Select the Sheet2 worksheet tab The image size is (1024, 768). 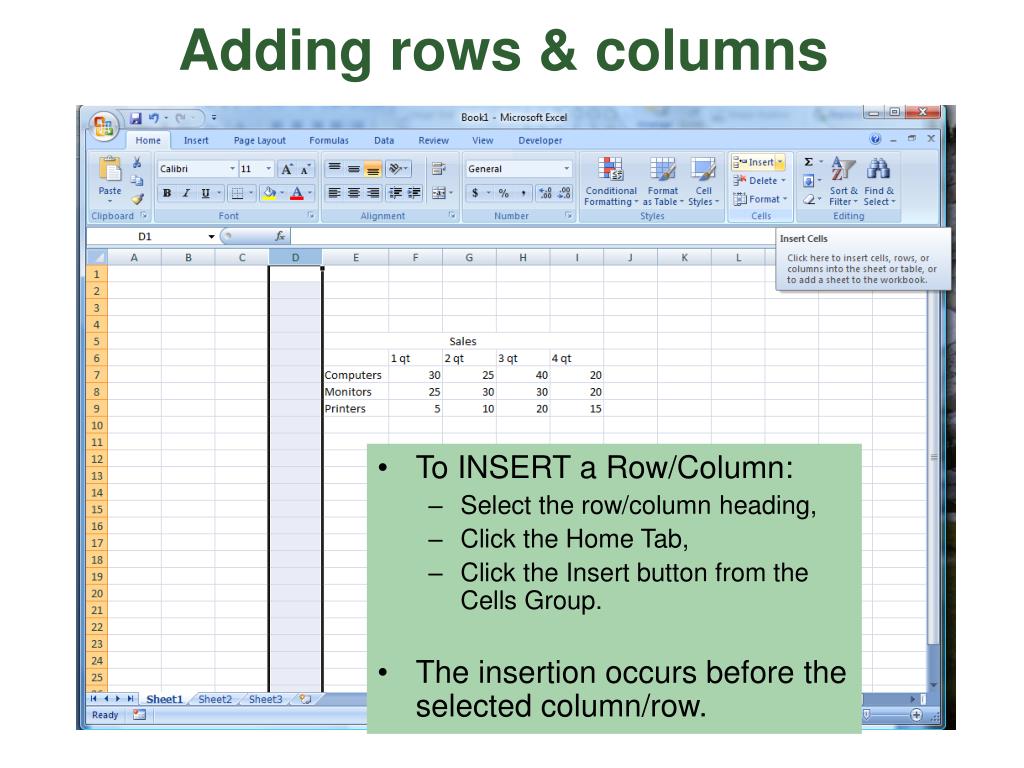215,699
